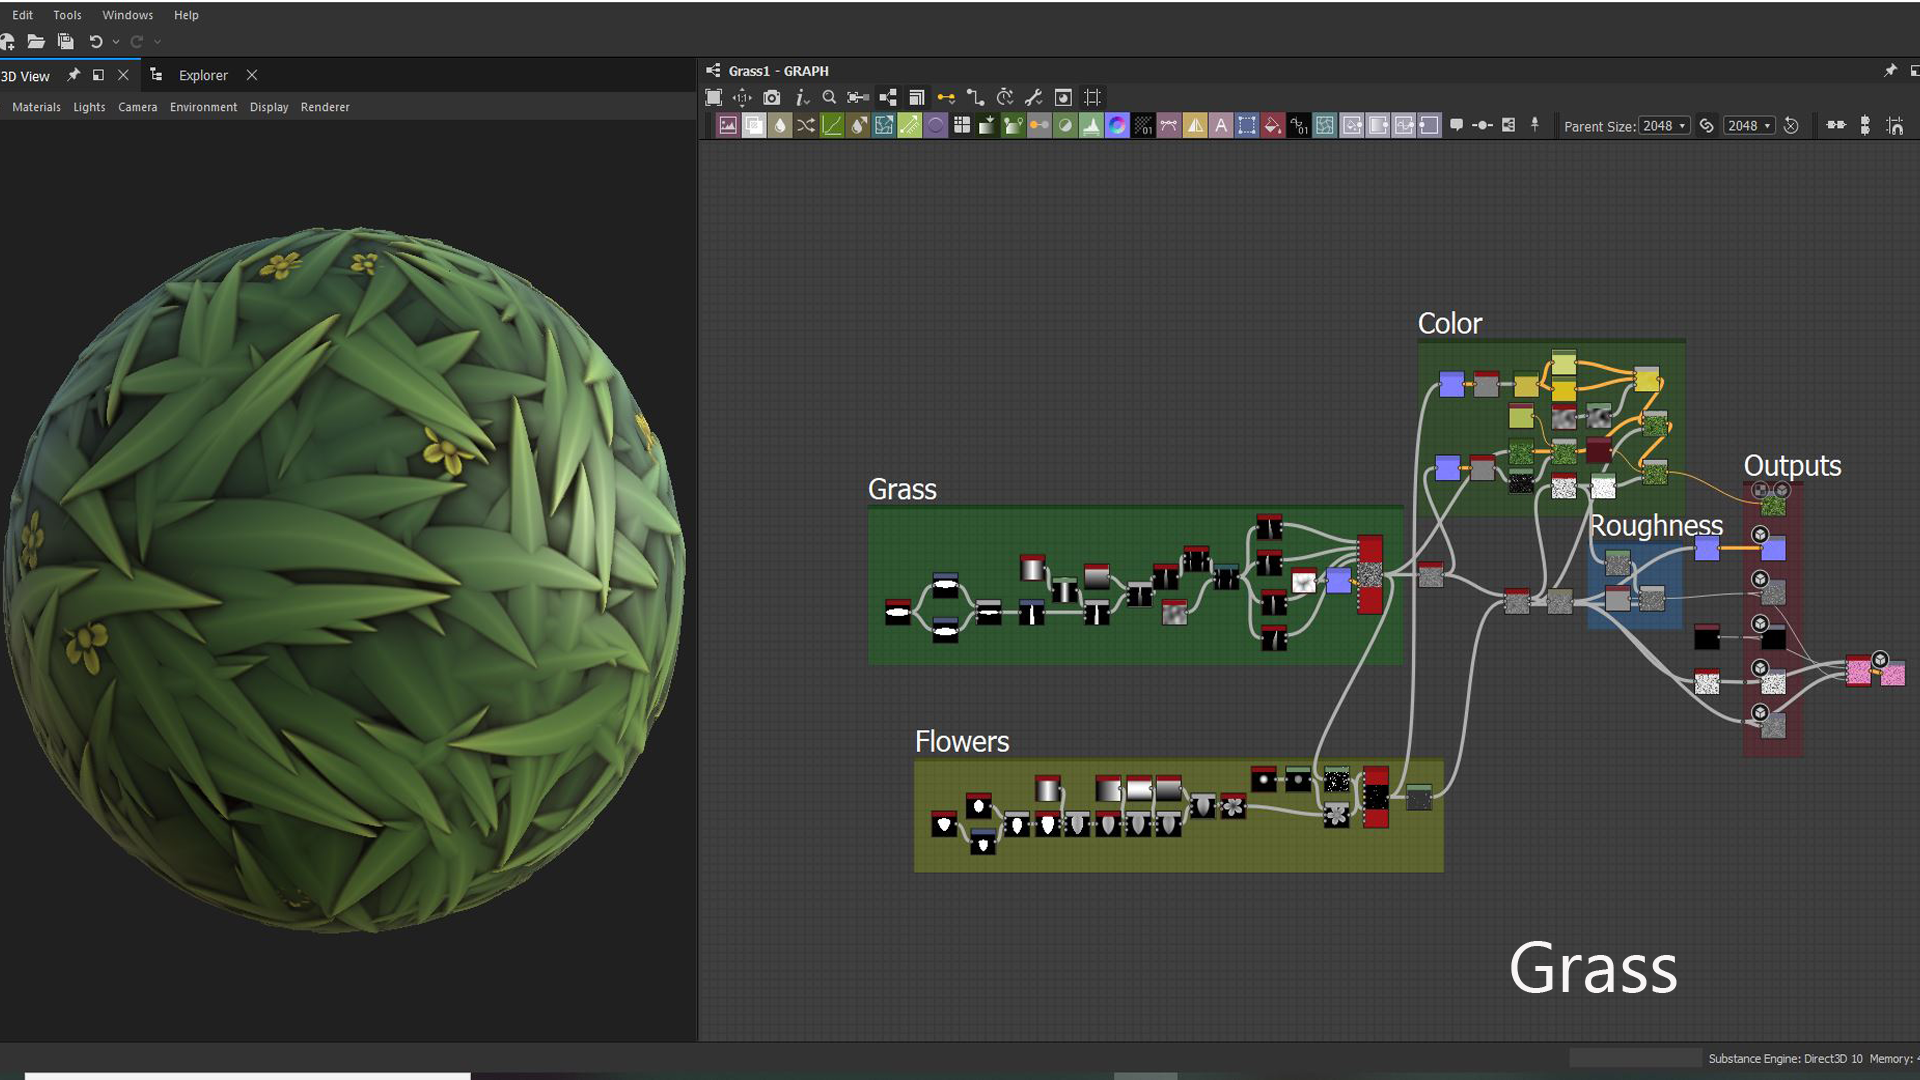Image resolution: width=1920 pixels, height=1080 pixels.
Task: Open the first Parent Size 2048 dropdown
Action: [1664, 126]
